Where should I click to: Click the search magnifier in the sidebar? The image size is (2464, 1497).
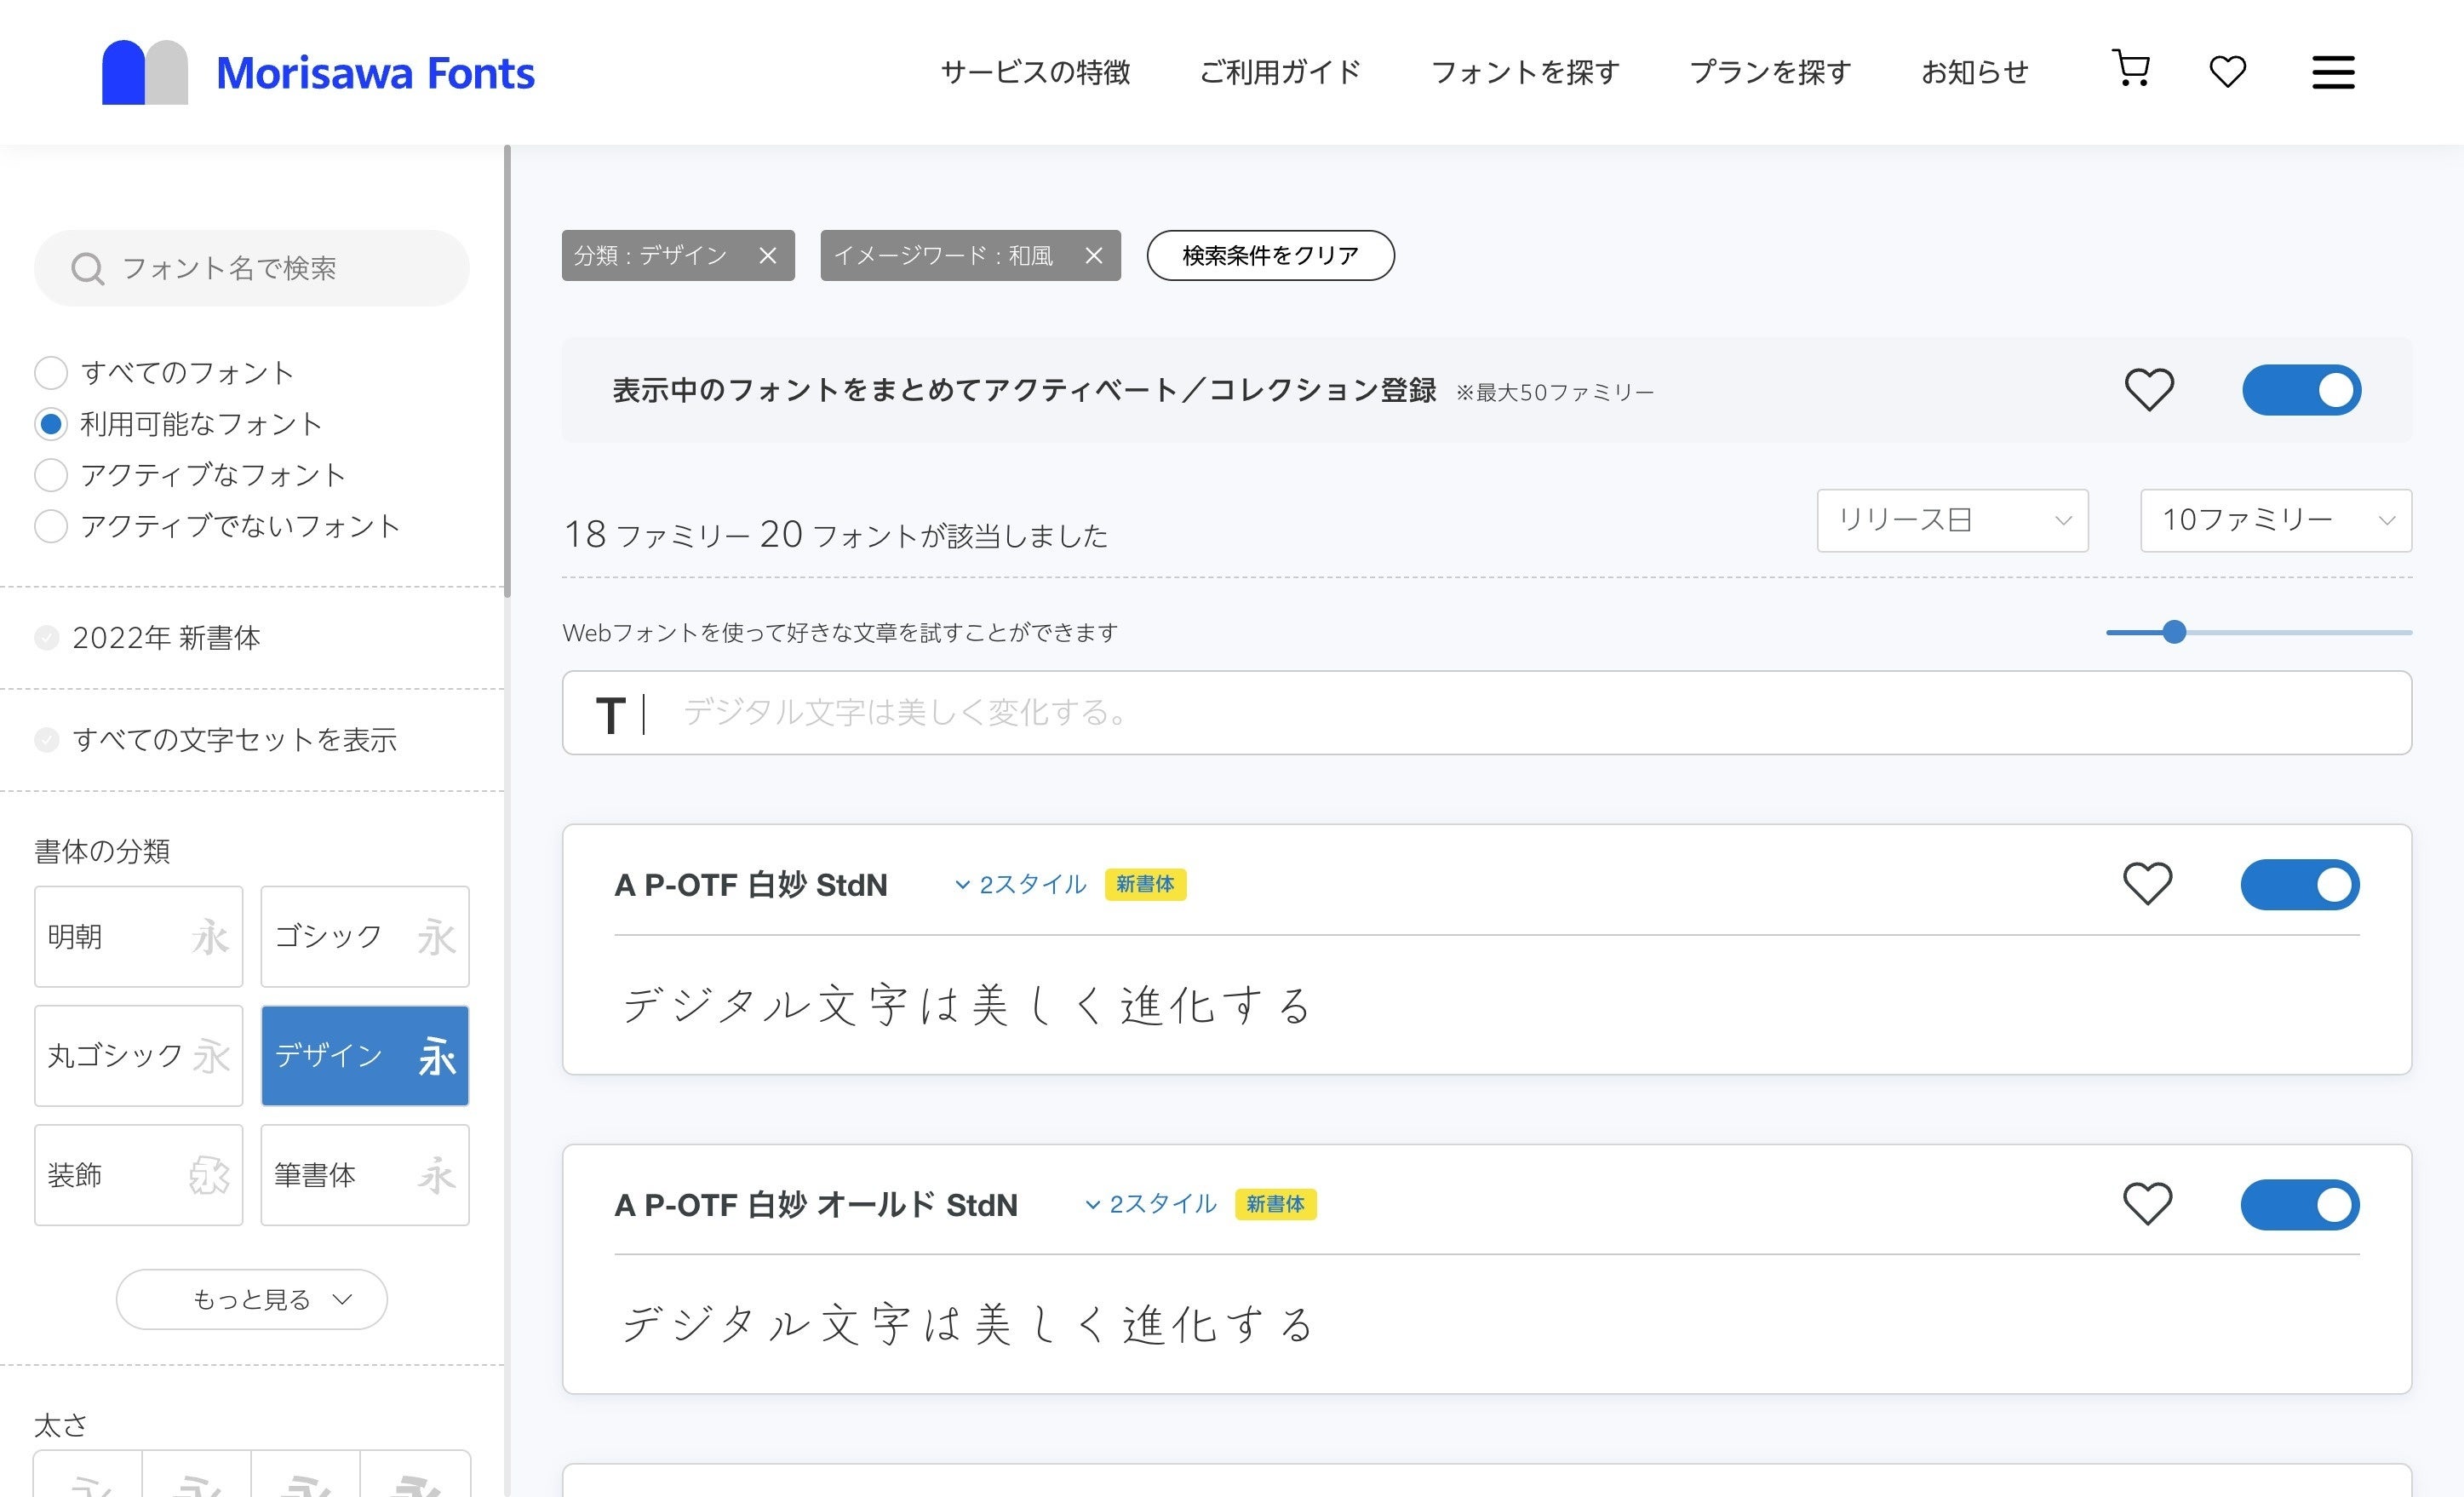click(87, 268)
